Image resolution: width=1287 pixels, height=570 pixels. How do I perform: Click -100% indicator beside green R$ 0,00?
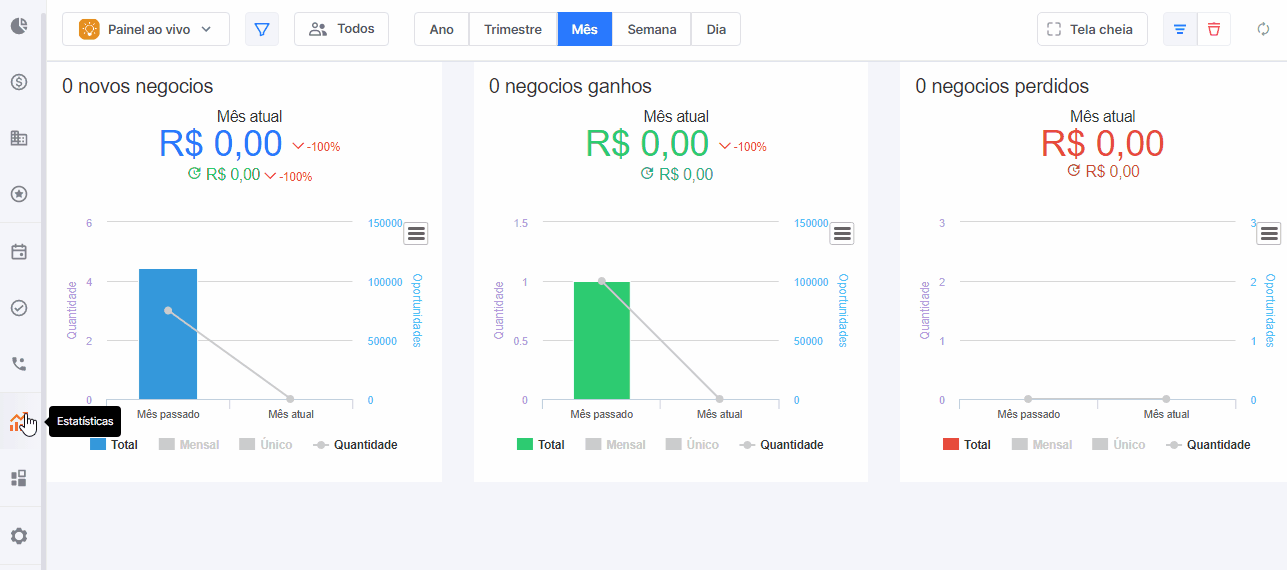point(743,147)
